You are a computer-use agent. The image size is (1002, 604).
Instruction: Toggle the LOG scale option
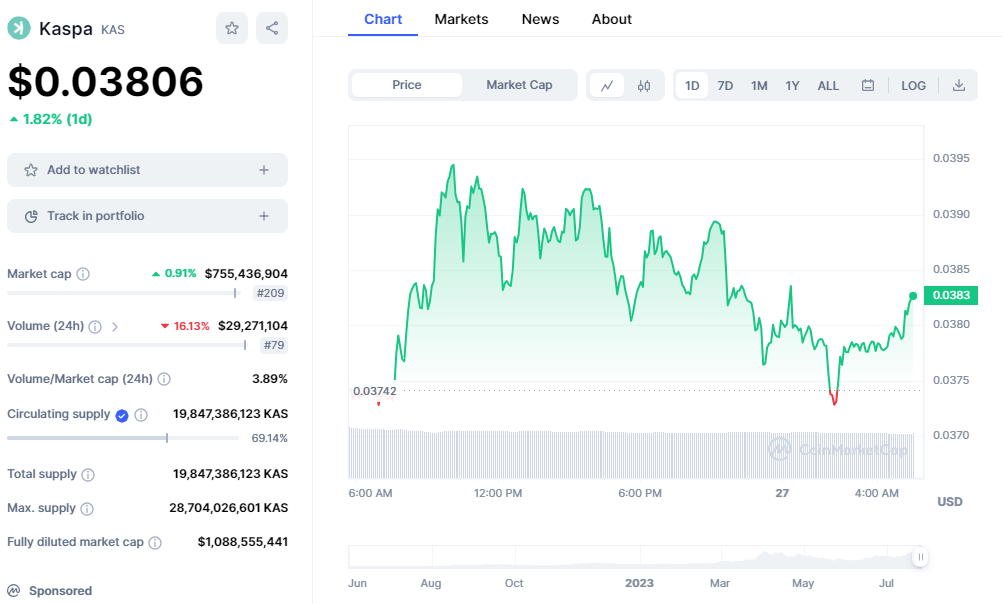913,86
